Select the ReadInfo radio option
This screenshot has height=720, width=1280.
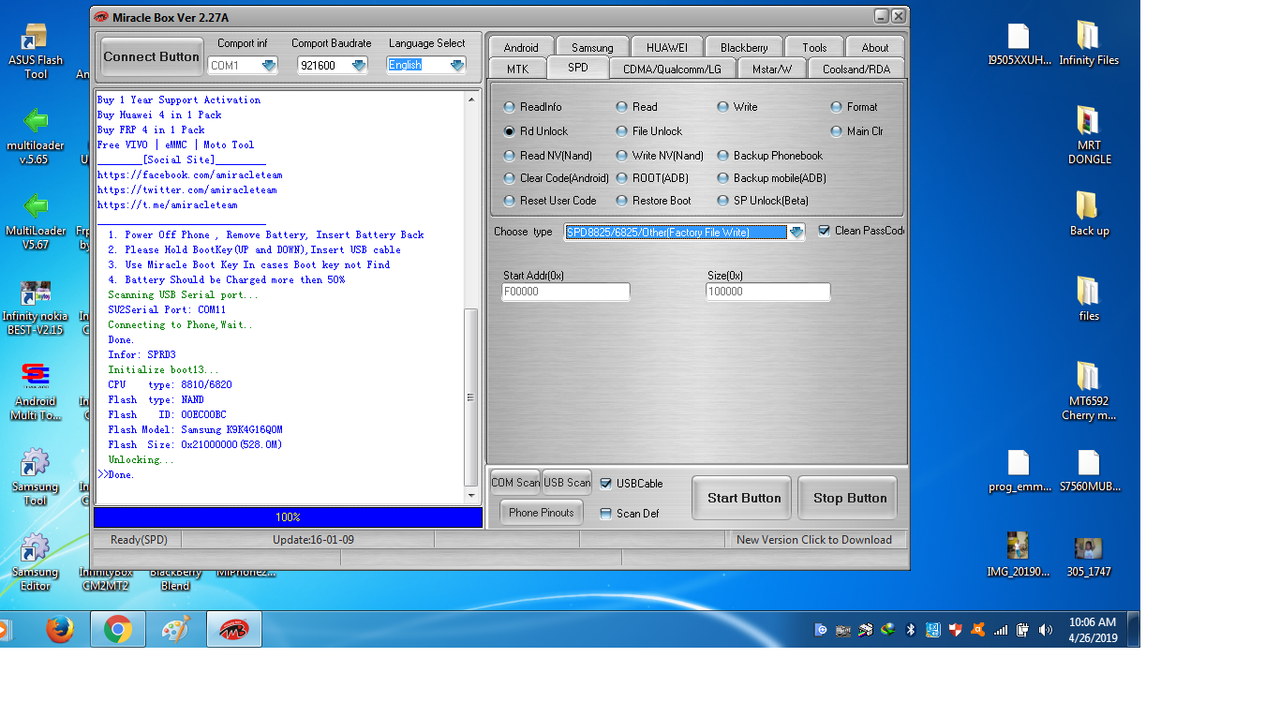click(x=533, y=107)
